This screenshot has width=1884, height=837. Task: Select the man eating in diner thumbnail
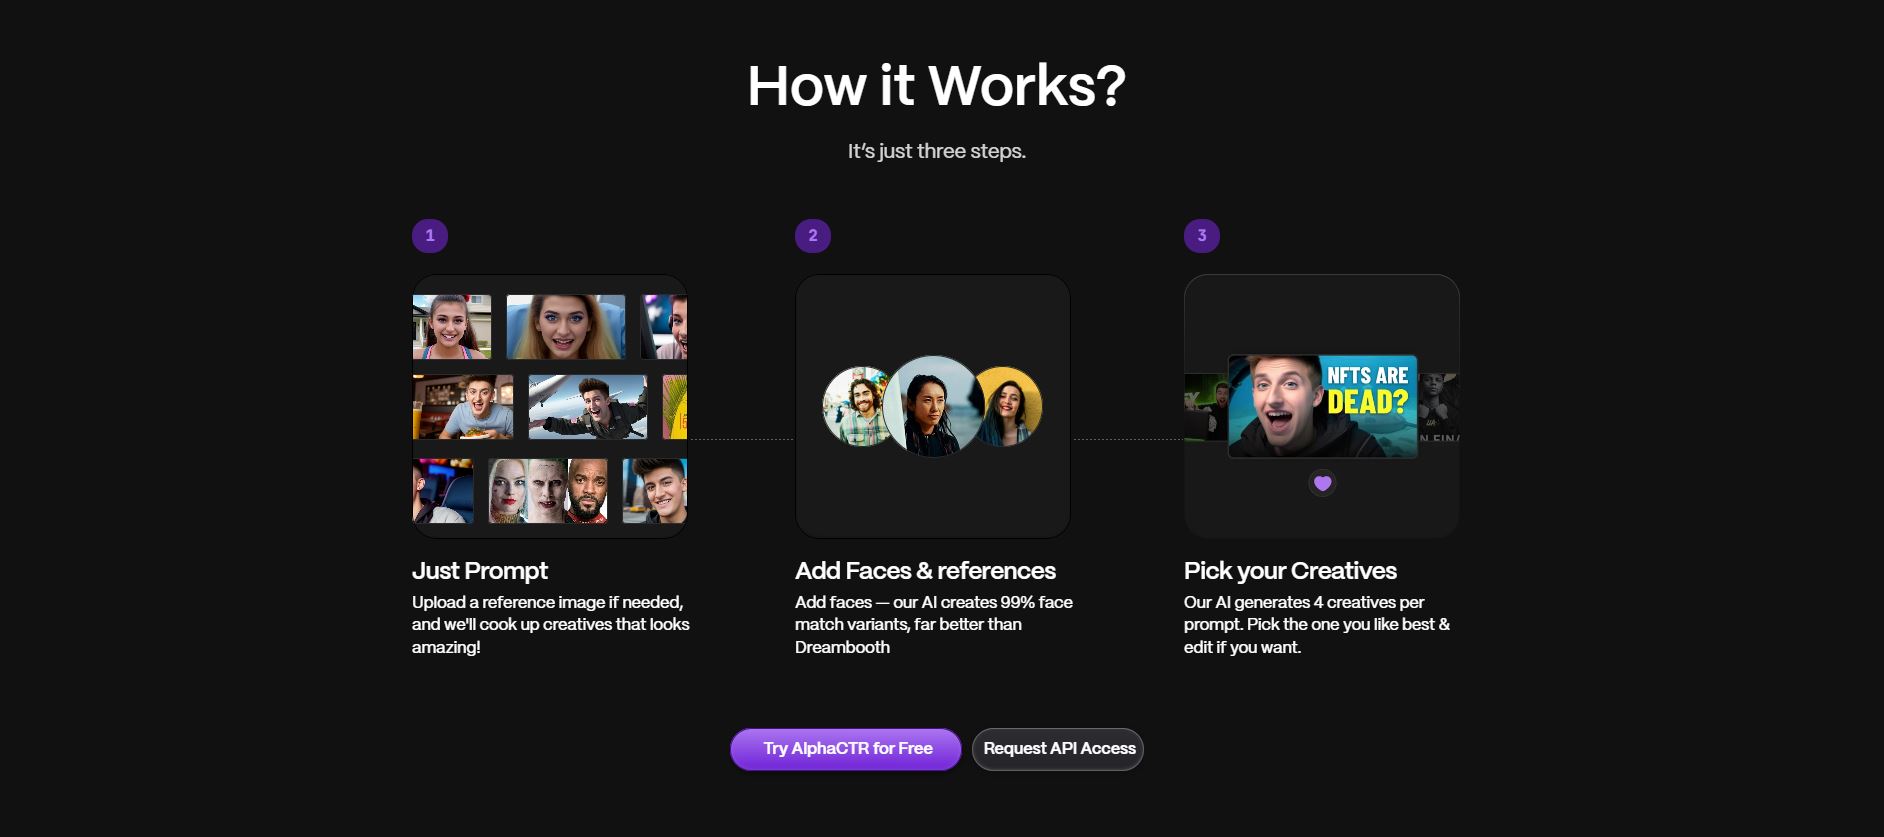pyautogui.click(x=463, y=407)
